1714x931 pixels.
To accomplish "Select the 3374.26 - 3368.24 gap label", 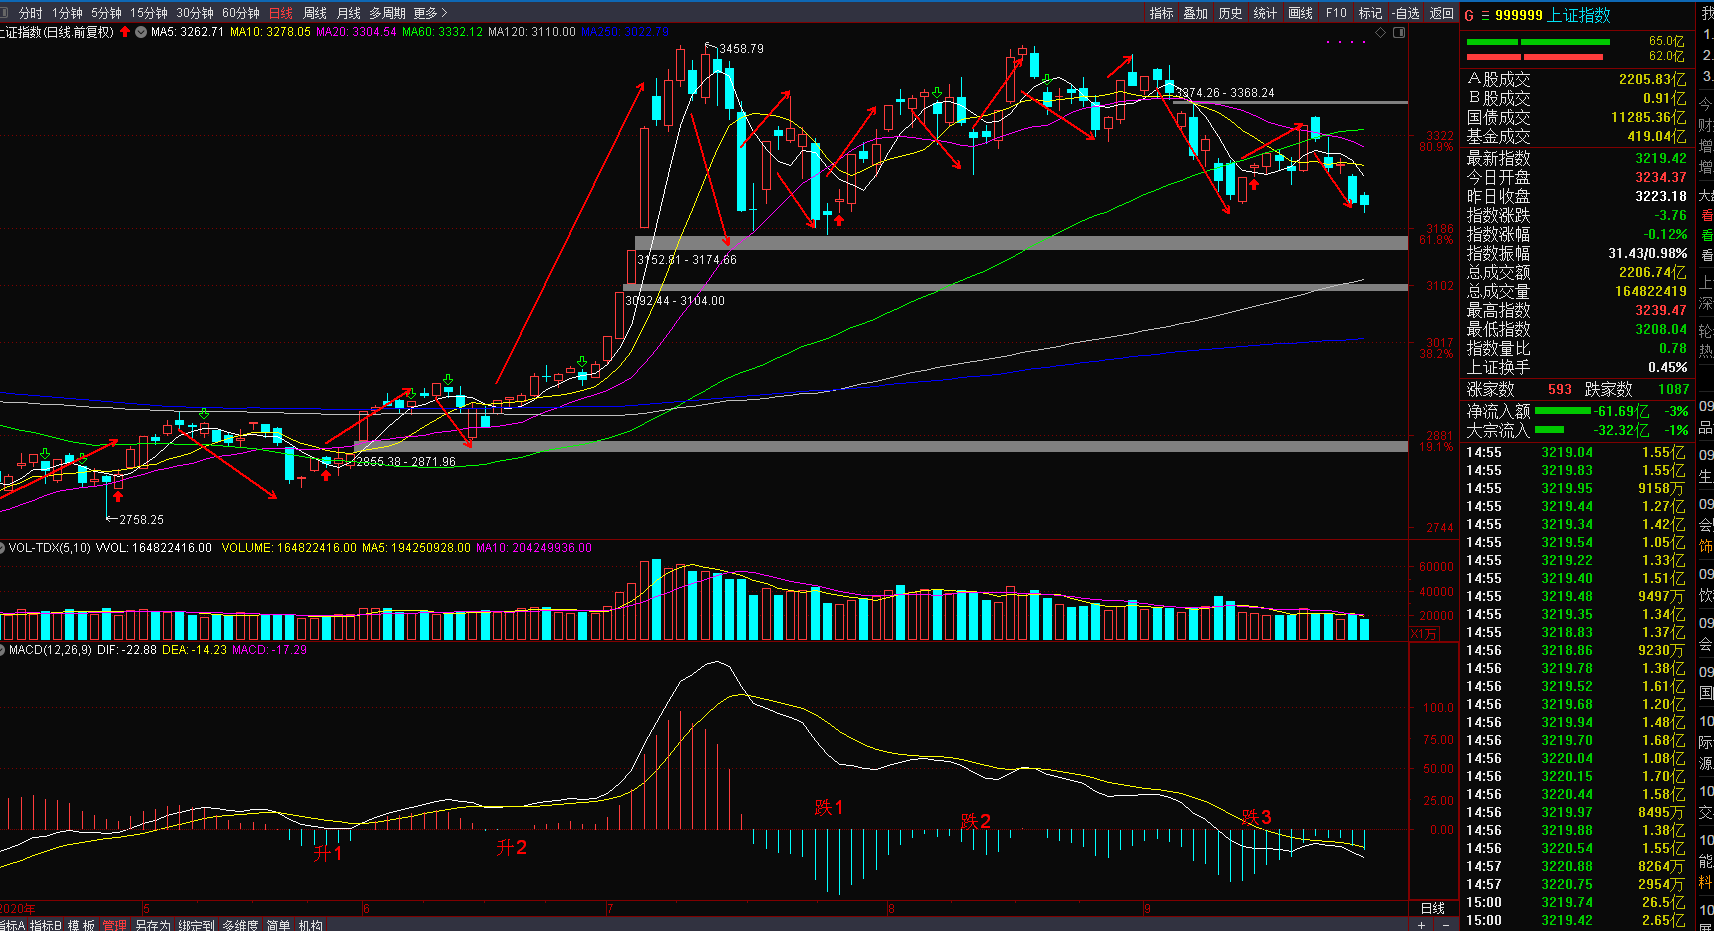I will coord(1225,93).
